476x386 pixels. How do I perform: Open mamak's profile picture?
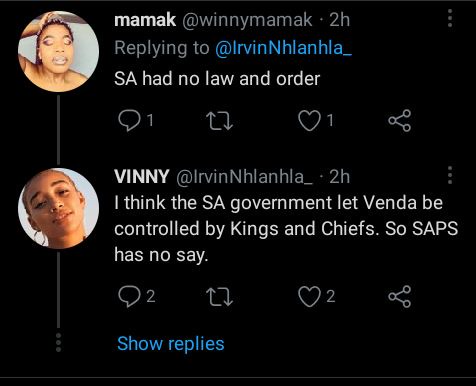coord(58,51)
